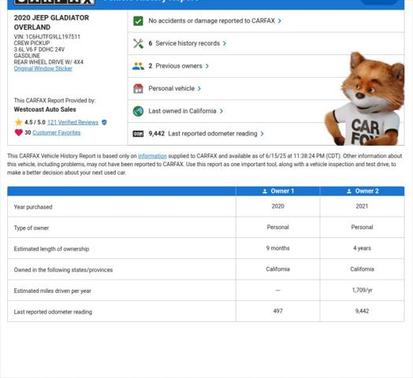Click Owner 1 year purchased '2020'
This screenshot has width=413, height=378.
tap(278, 206)
